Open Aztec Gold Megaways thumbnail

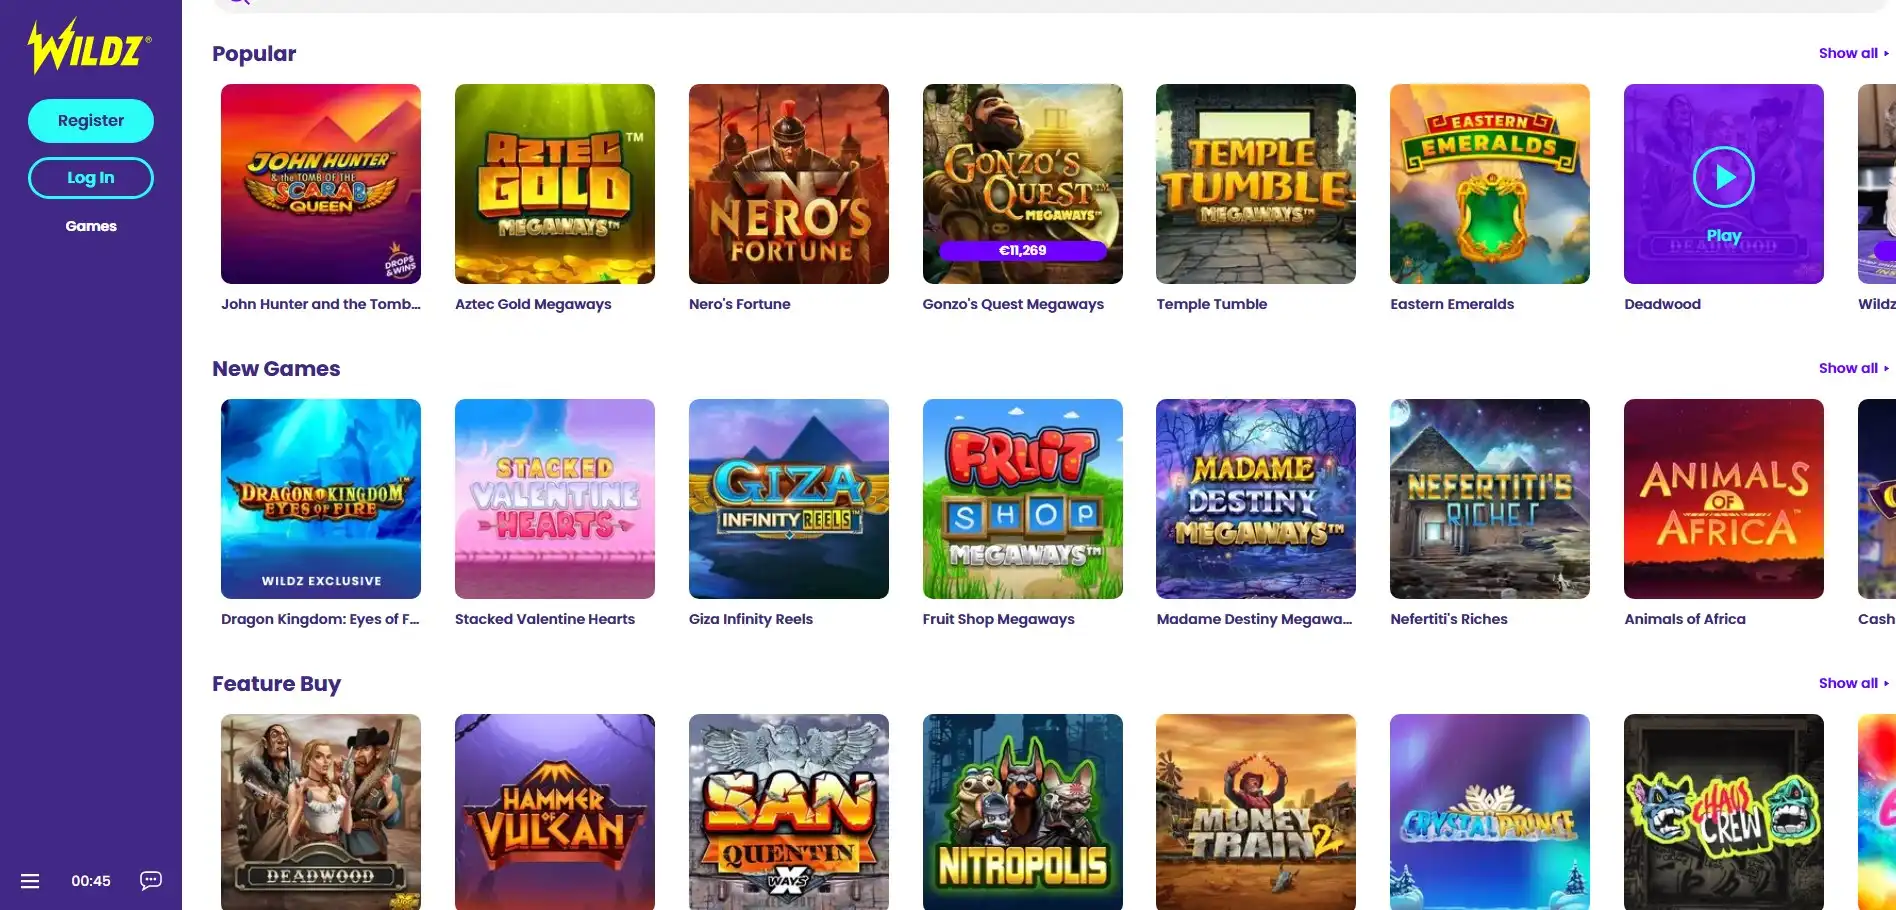pyautogui.click(x=555, y=184)
